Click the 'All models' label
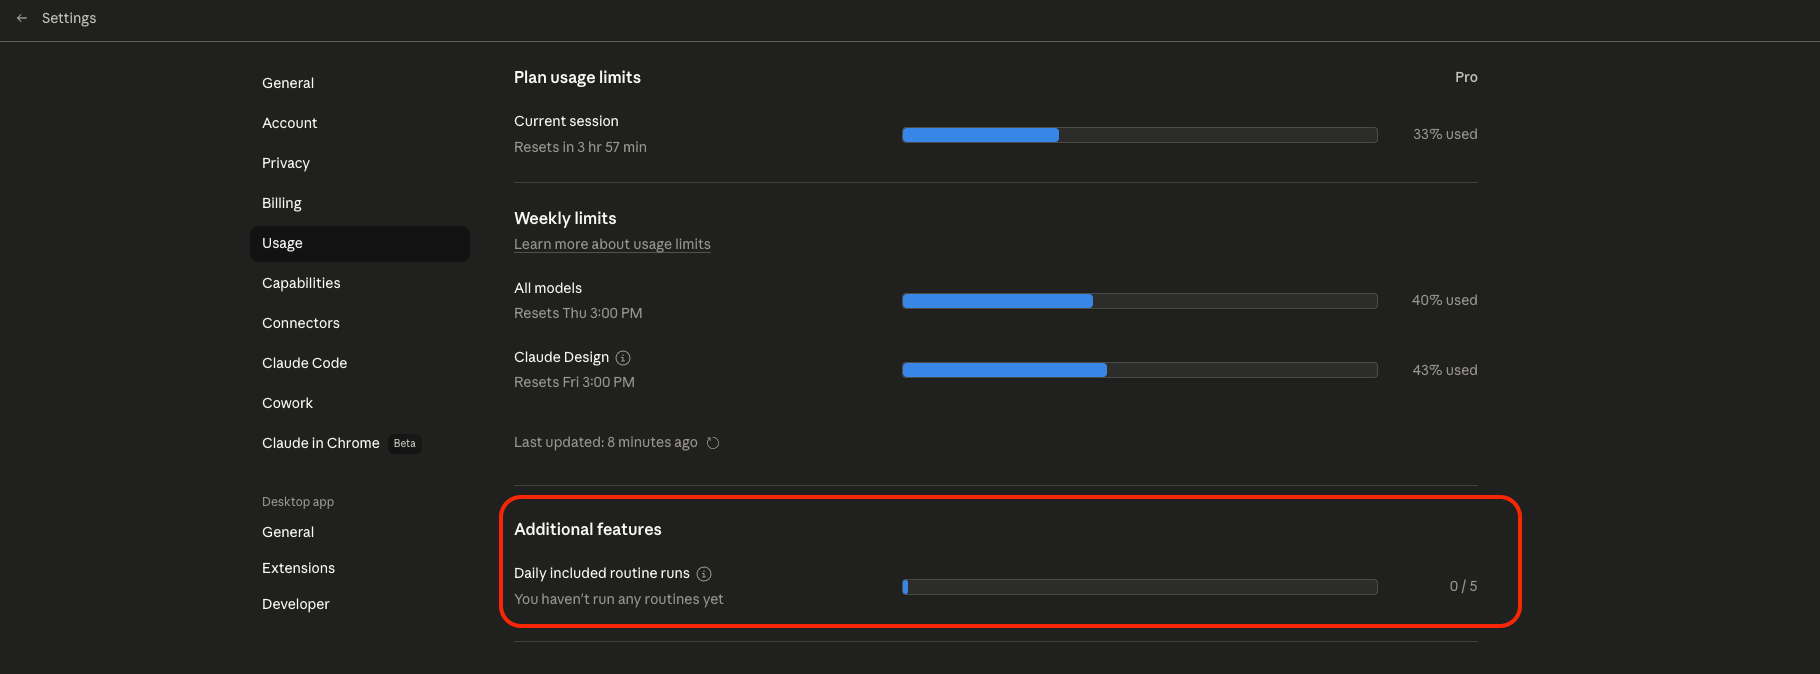The height and width of the screenshot is (674, 1820). pyautogui.click(x=548, y=288)
